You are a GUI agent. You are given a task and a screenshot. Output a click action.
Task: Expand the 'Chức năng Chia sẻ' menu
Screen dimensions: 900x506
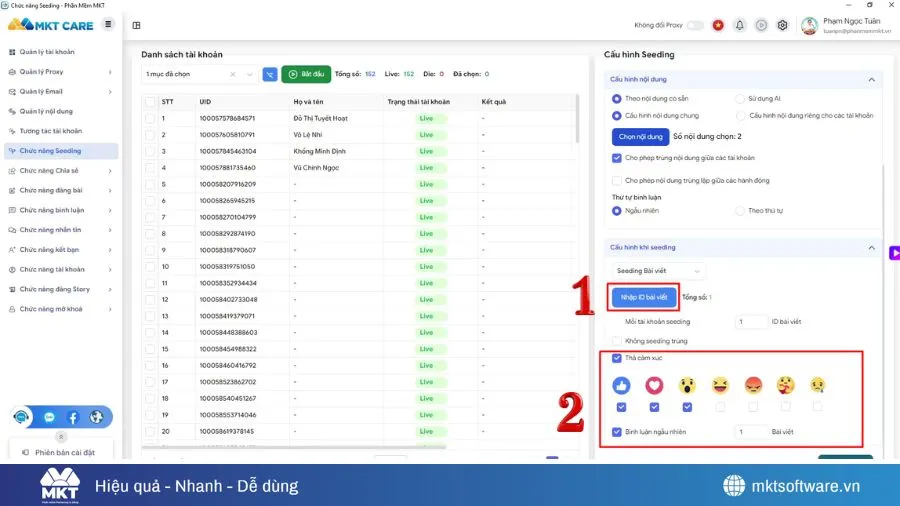pos(60,171)
